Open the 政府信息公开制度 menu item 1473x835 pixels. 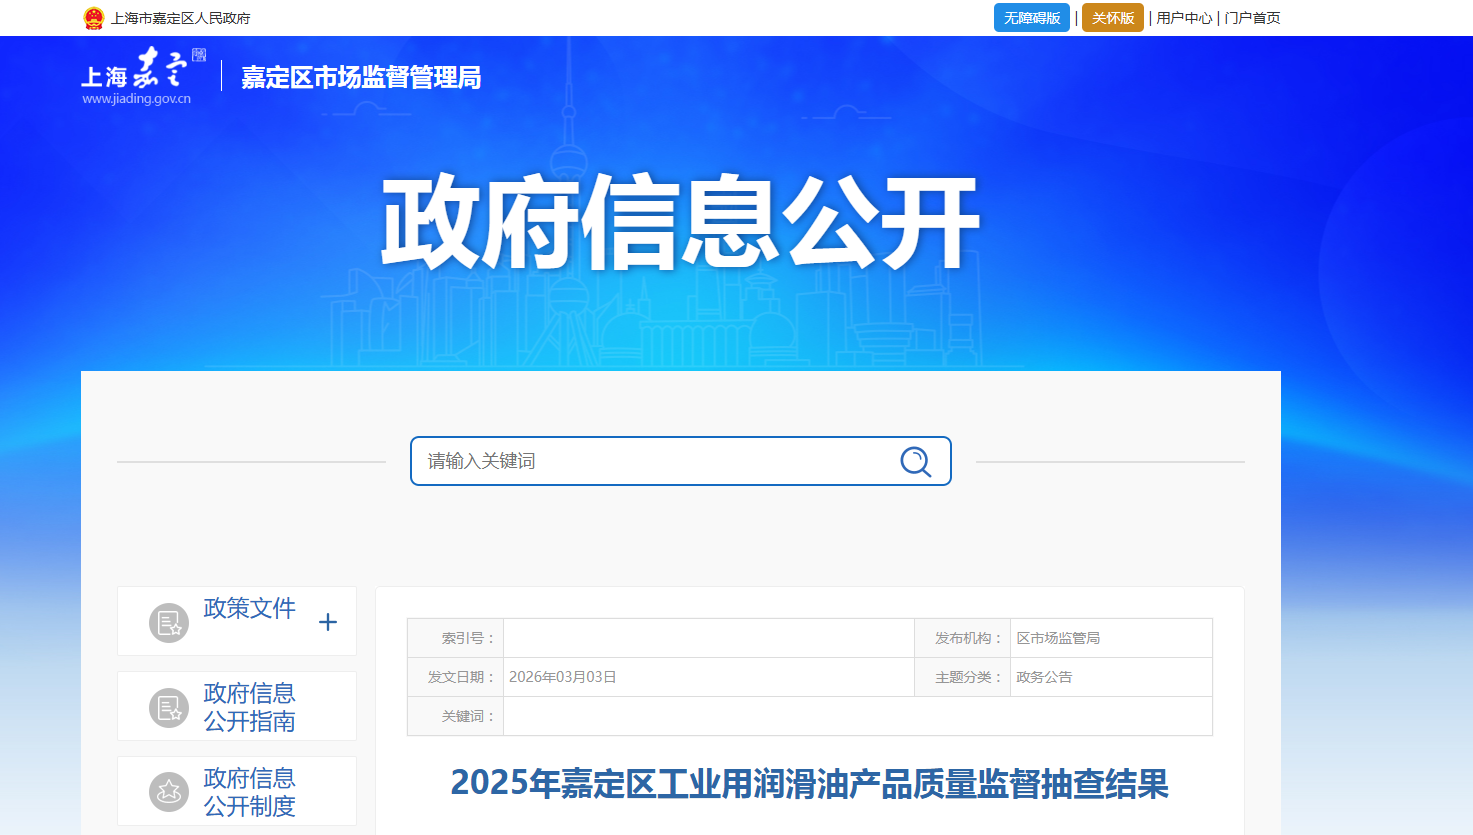coord(250,792)
